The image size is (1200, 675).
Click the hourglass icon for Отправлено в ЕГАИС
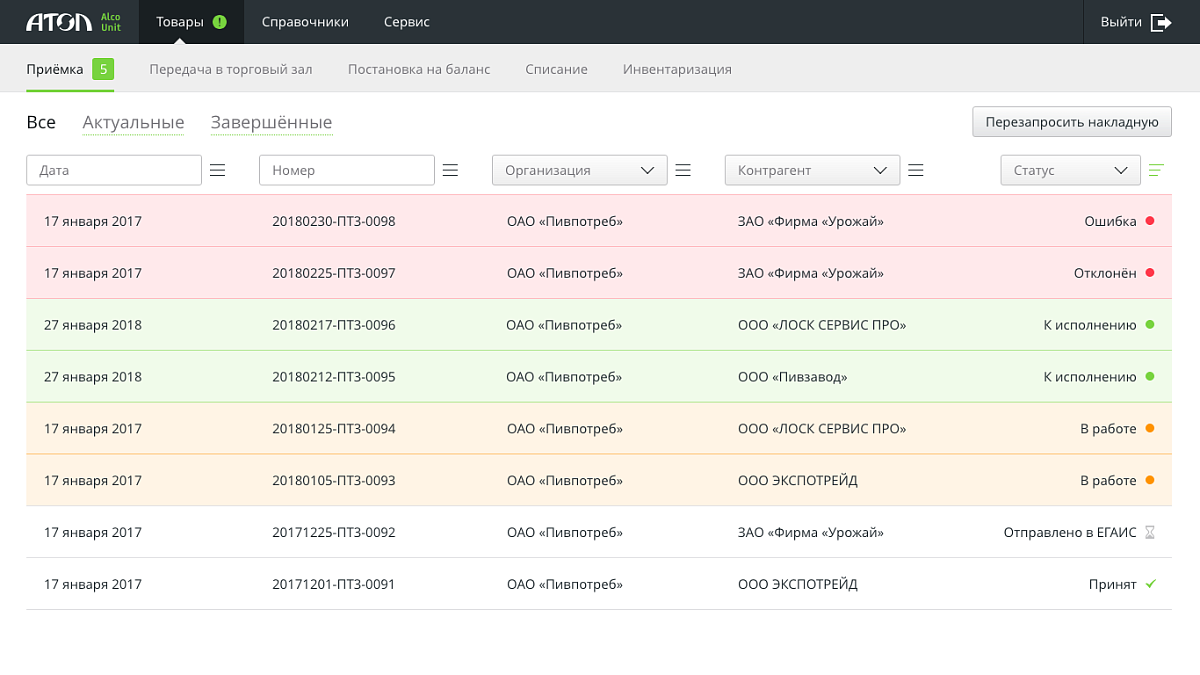[x=1150, y=533]
